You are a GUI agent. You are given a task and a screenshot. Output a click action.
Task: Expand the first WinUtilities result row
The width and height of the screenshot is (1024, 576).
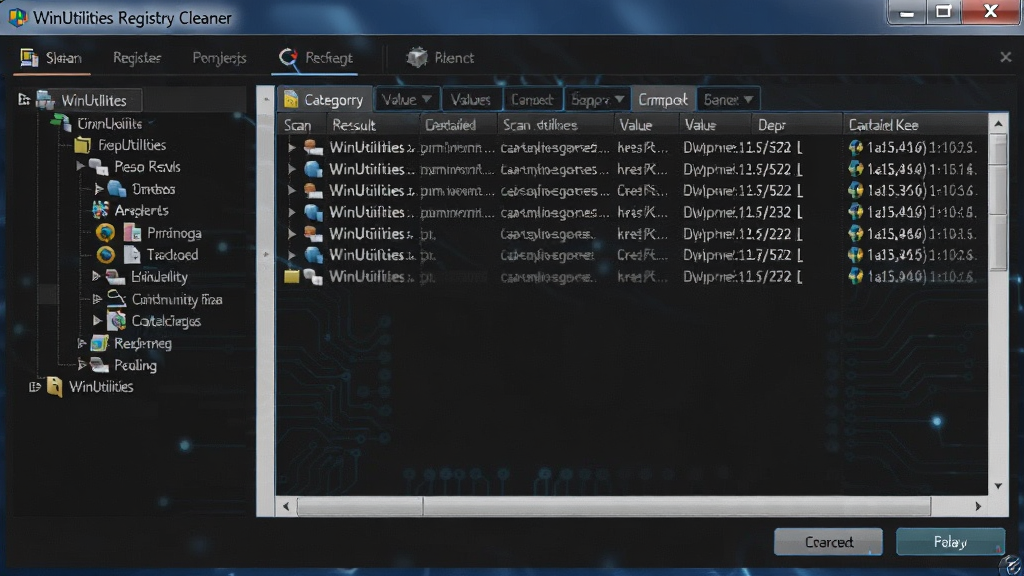(292, 148)
